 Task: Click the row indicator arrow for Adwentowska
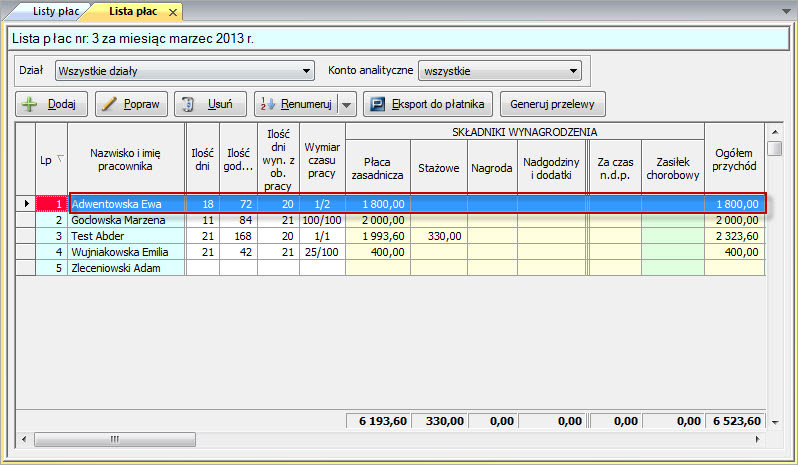(x=26, y=204)
